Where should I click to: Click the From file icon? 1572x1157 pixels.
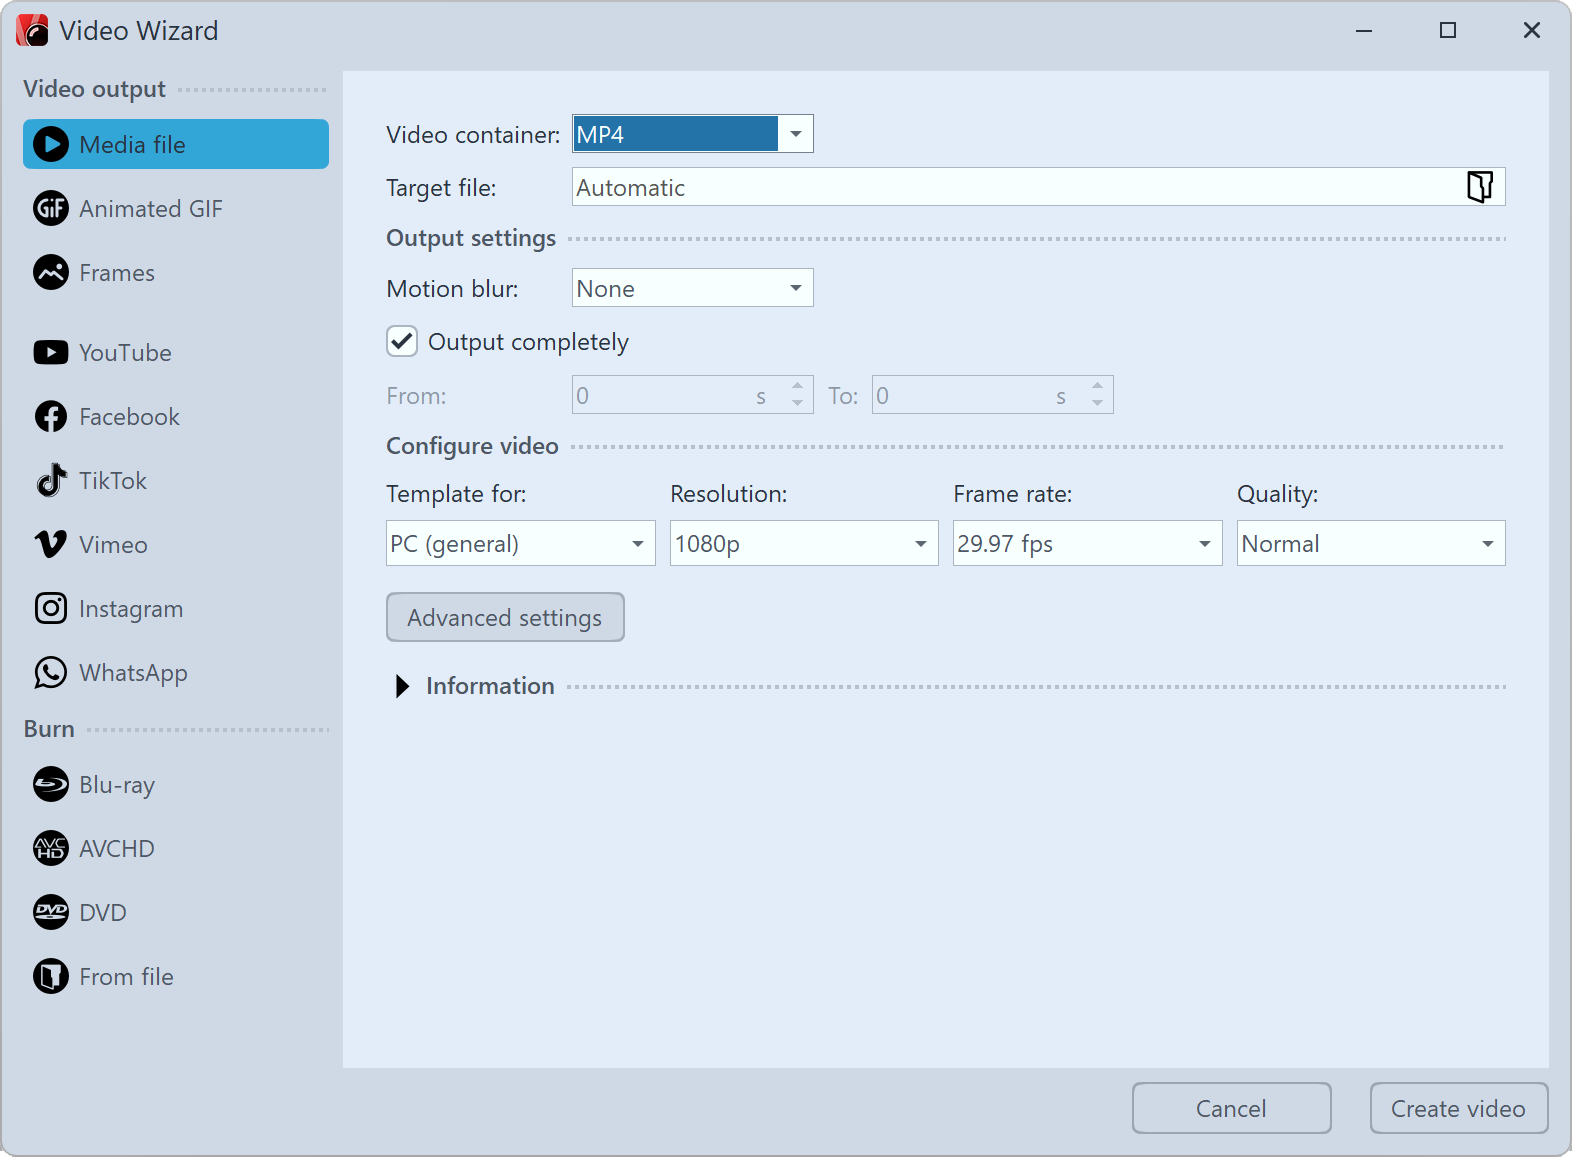coord(51,976)
